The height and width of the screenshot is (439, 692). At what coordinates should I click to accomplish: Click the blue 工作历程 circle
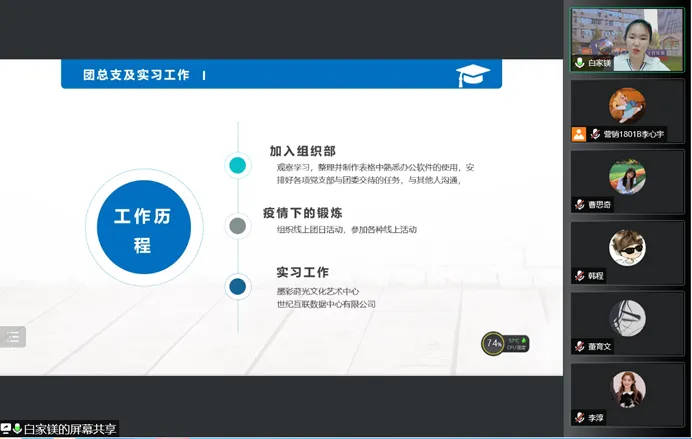144,227
